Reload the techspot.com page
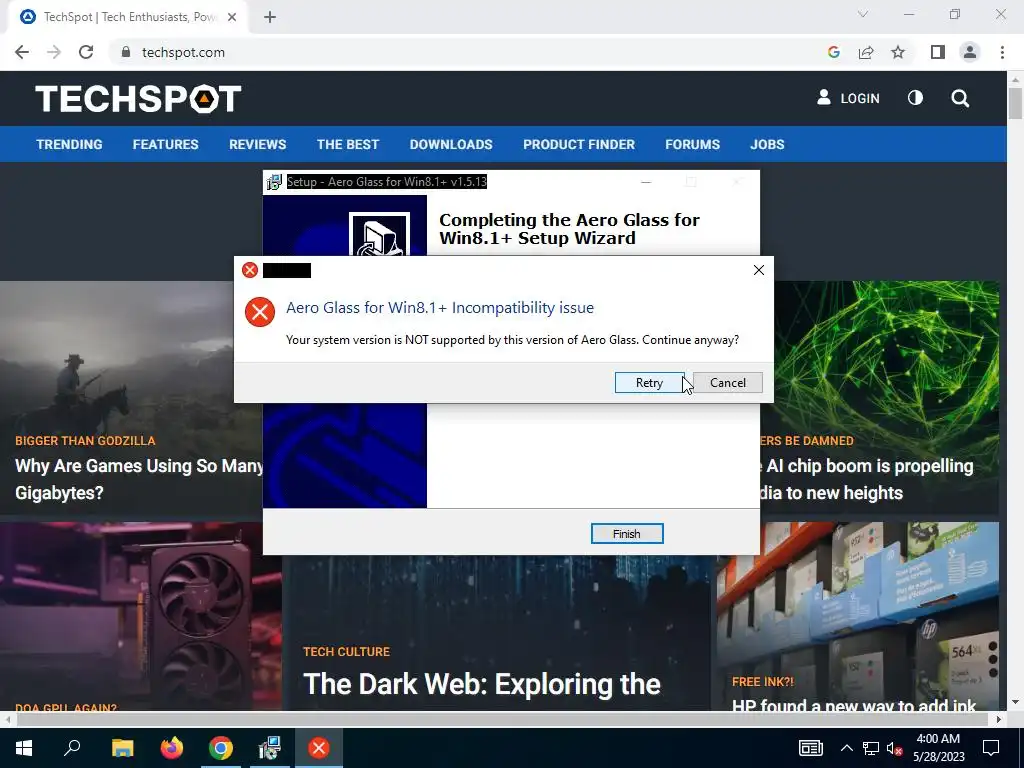Image resolution: width=1024 pixels, height=768 pixels. (x=86, y=52)
